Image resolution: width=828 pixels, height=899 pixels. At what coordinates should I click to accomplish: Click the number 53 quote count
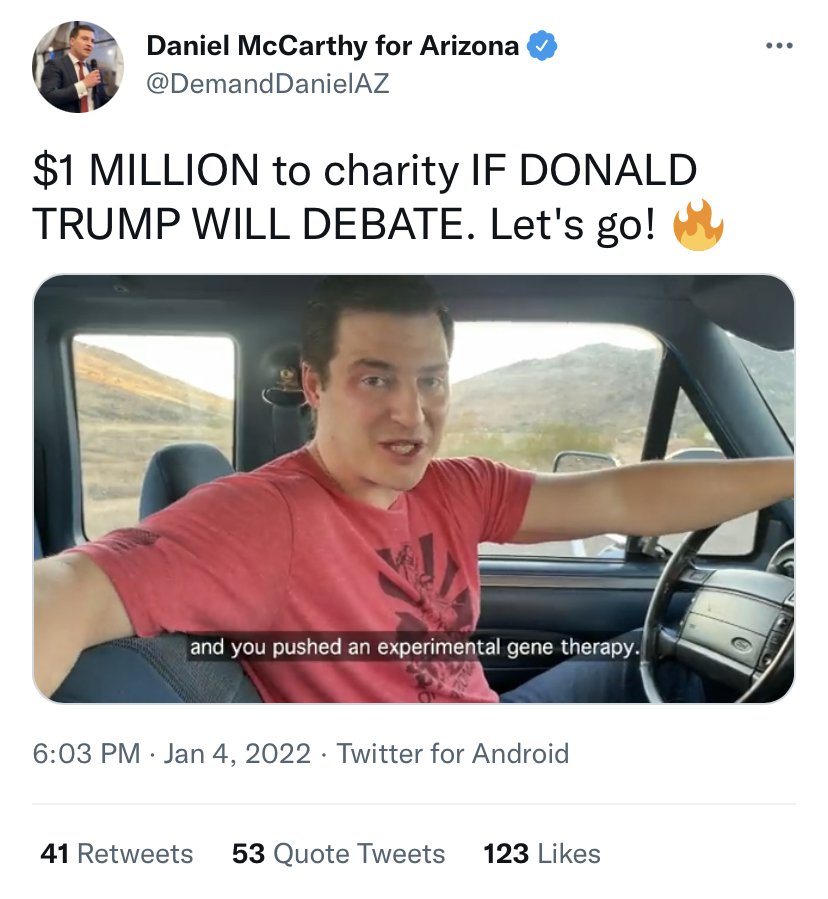tap(248, 853)
